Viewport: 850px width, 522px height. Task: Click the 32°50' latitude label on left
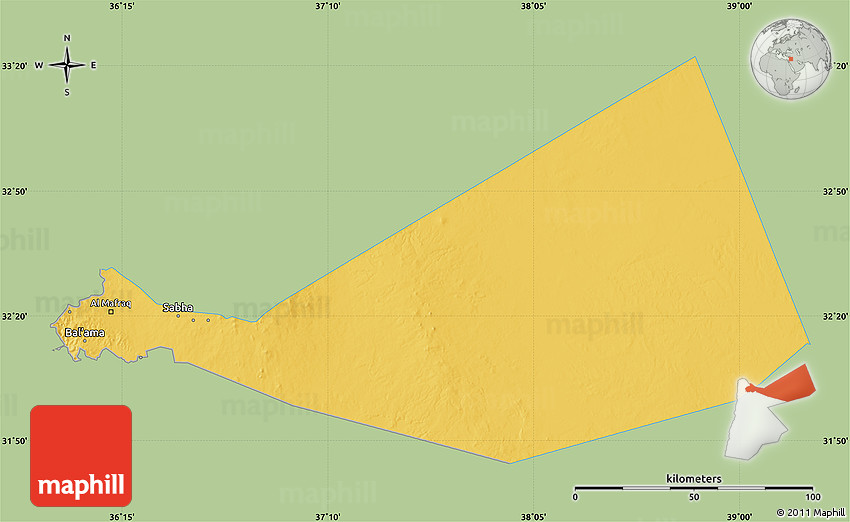[x=15, y=191]
